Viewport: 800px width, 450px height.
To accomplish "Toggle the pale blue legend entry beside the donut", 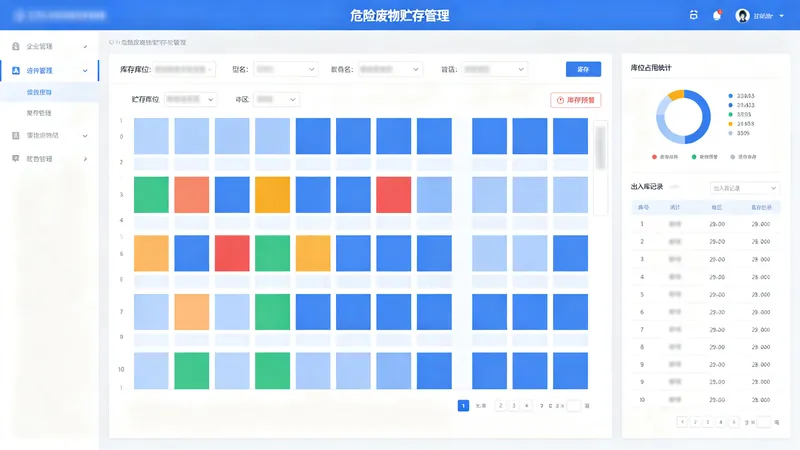I will (739, 133).
